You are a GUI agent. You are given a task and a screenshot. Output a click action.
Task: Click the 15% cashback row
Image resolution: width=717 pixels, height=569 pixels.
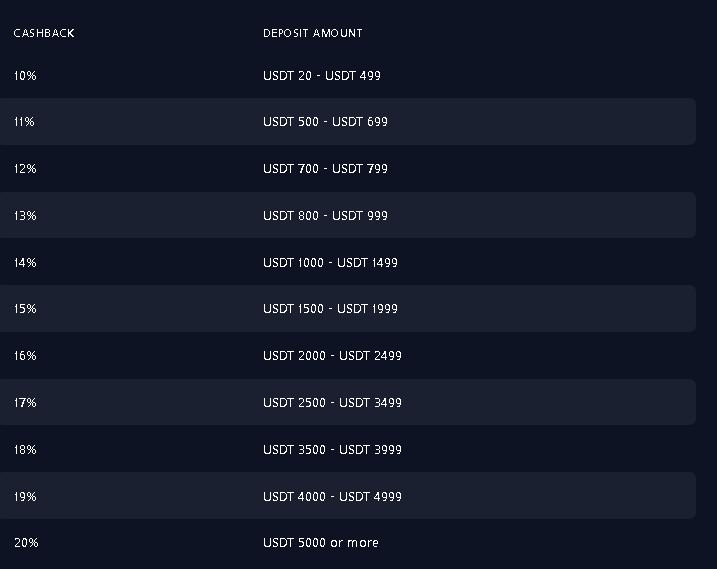point(348,309)
